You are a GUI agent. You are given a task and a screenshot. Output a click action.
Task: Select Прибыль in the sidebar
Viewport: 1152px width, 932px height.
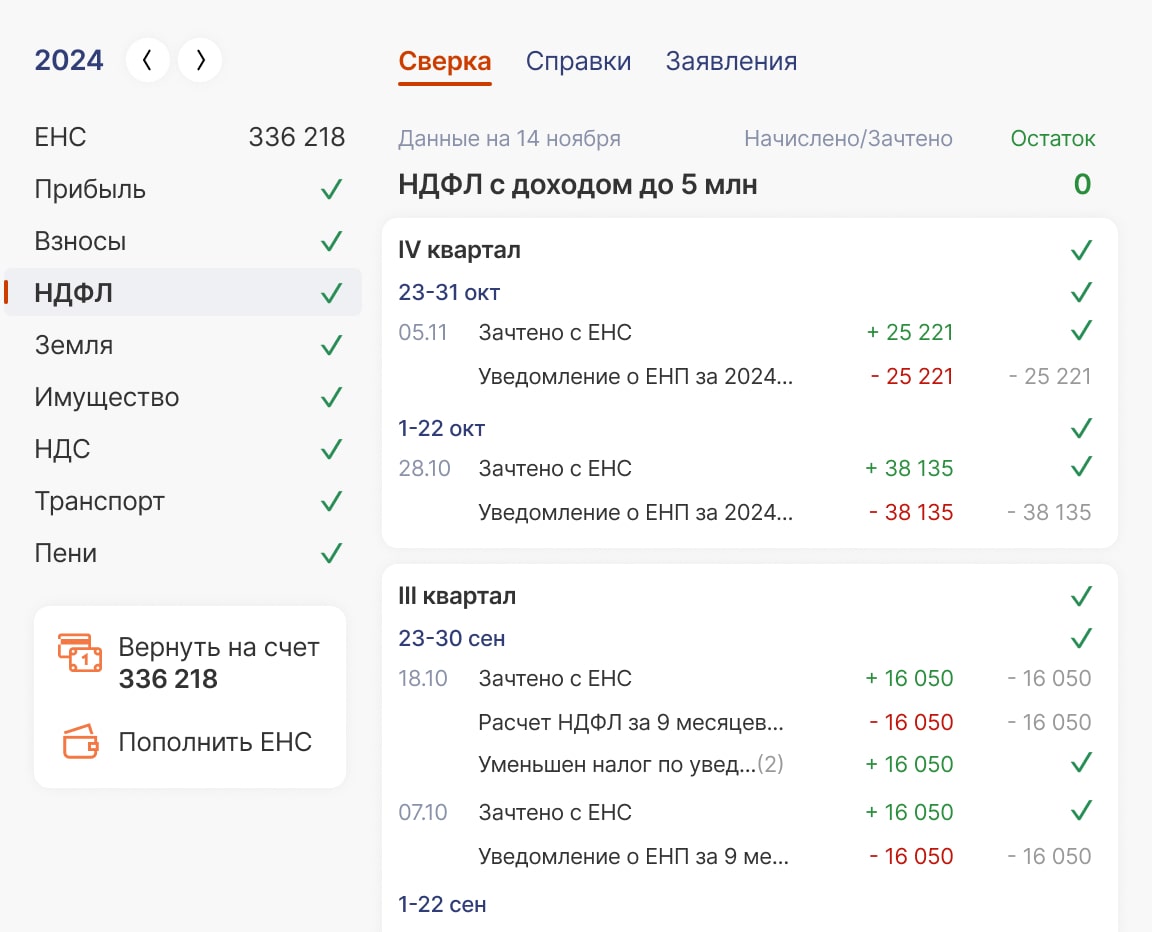coord(190,189)
